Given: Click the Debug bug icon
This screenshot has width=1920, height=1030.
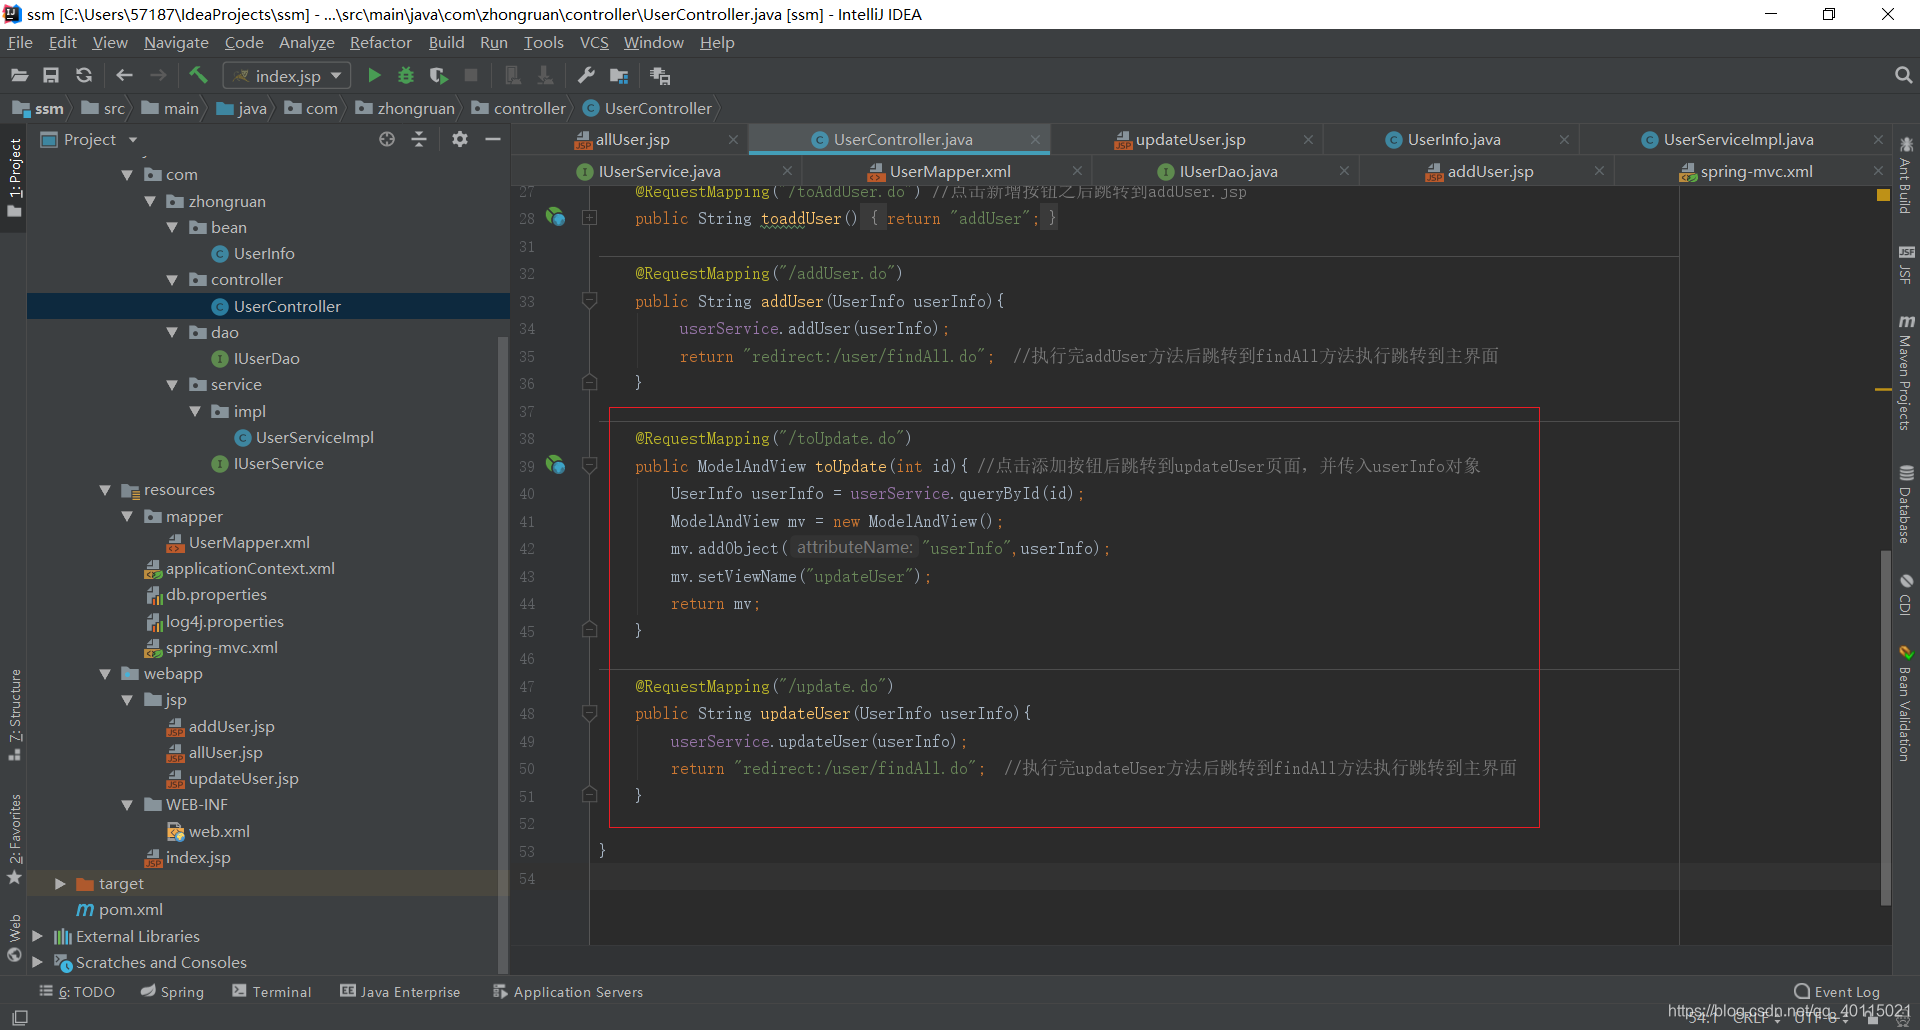Looking at the screenshot, I should tap(406, 75).
